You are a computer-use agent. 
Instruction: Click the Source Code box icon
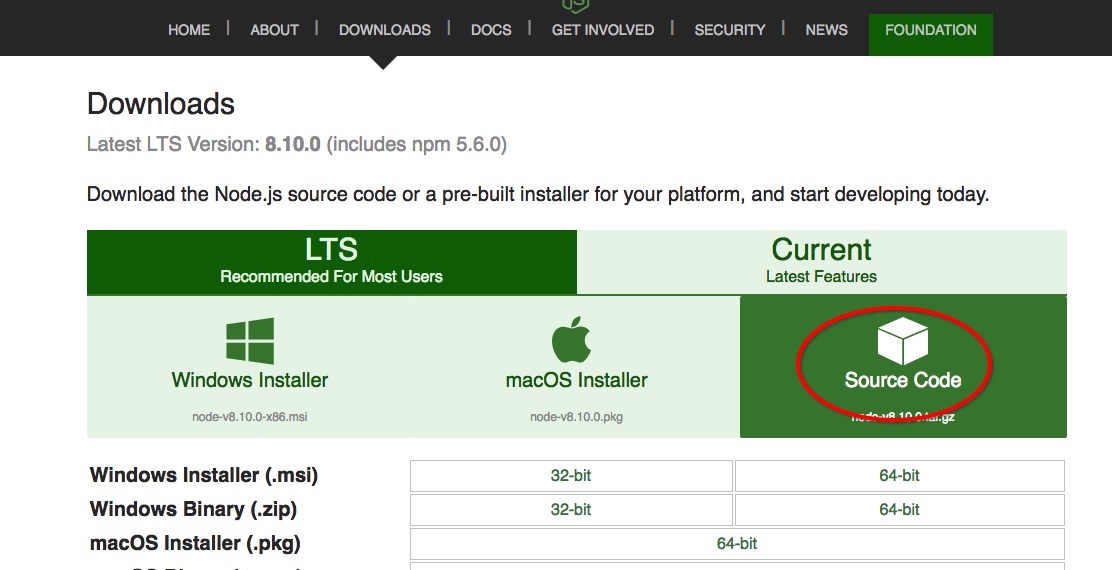pos(903,340)
